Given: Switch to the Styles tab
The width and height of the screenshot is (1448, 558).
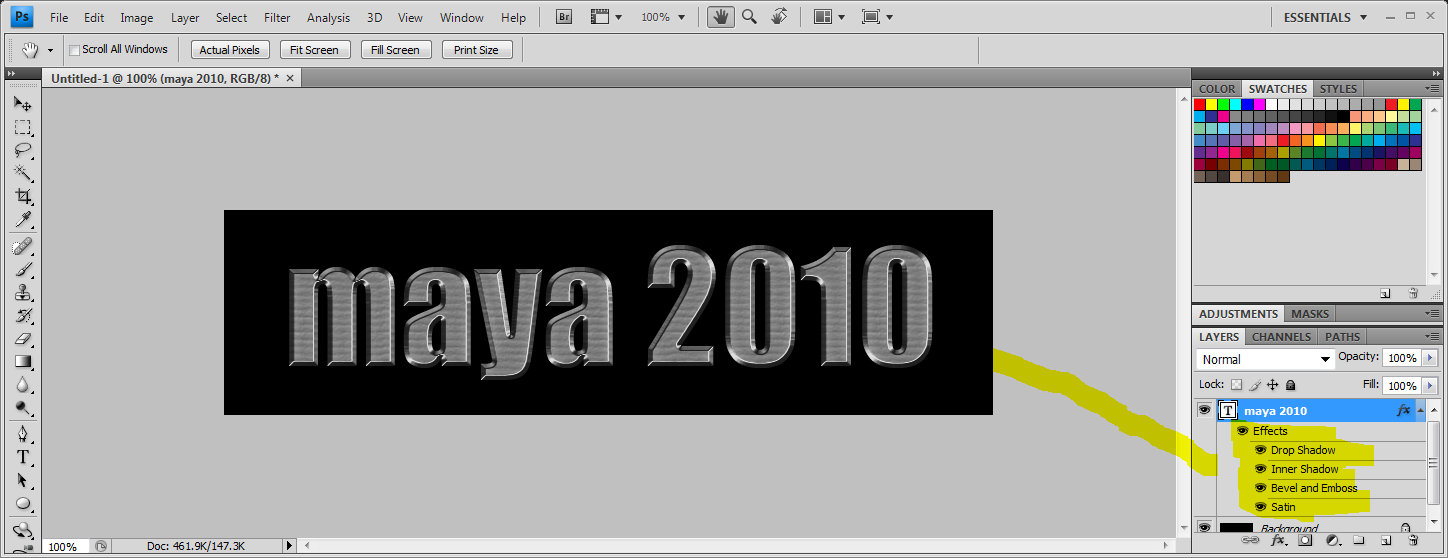Looking at the screenshot, I should (1338, 89).
